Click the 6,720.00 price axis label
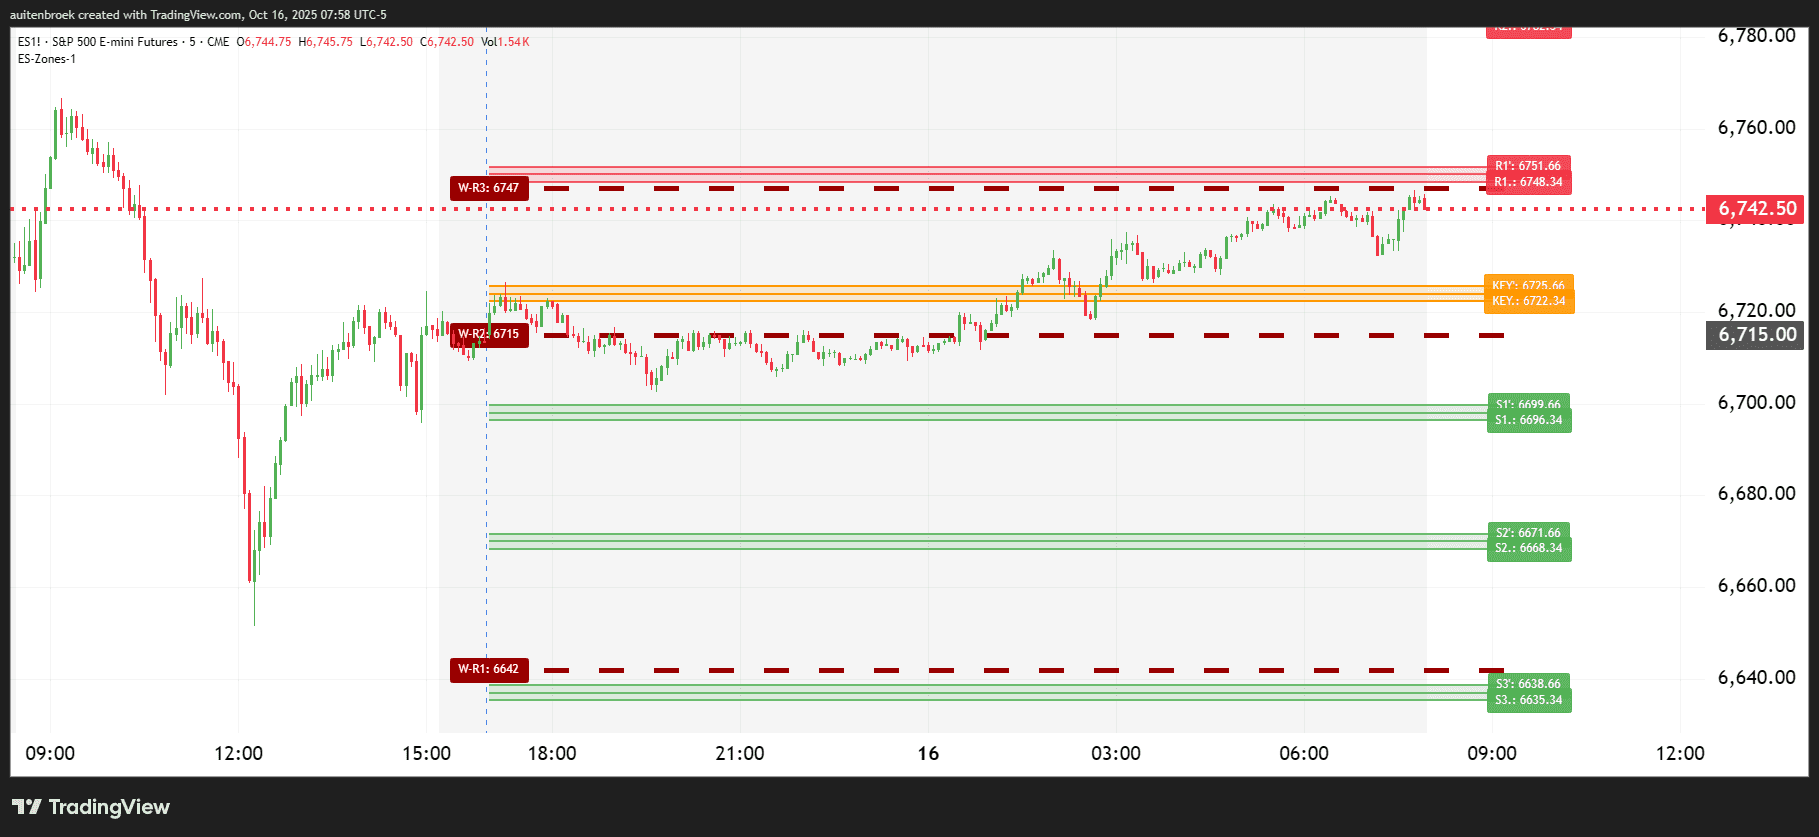 click(x=1757, y=310)
